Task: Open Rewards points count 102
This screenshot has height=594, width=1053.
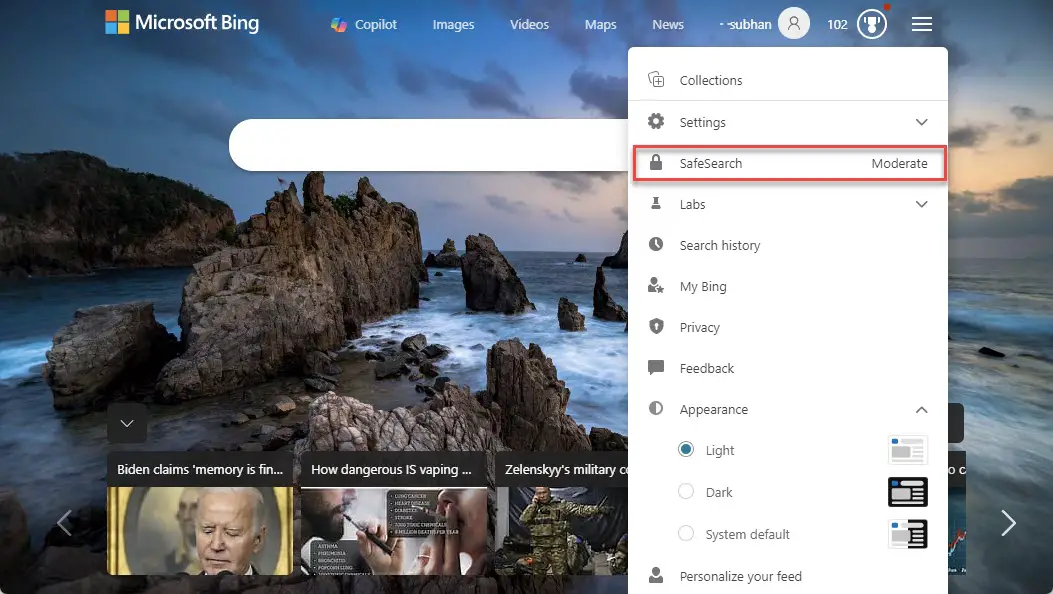Action: click(837, 25)
